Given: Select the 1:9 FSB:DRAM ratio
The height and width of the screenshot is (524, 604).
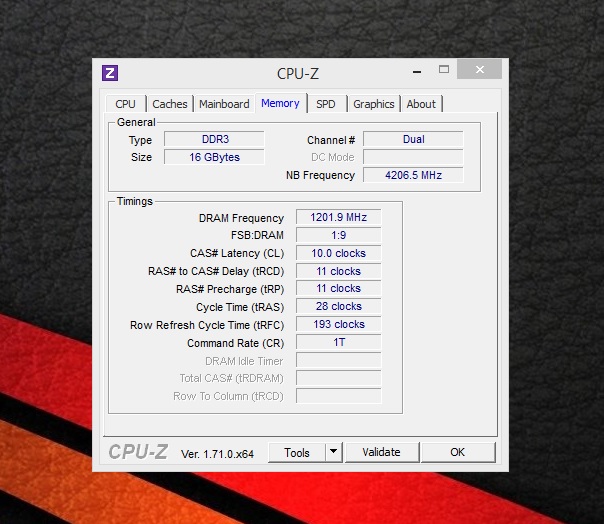Looking at the screenshot, I should click(339, 235).
